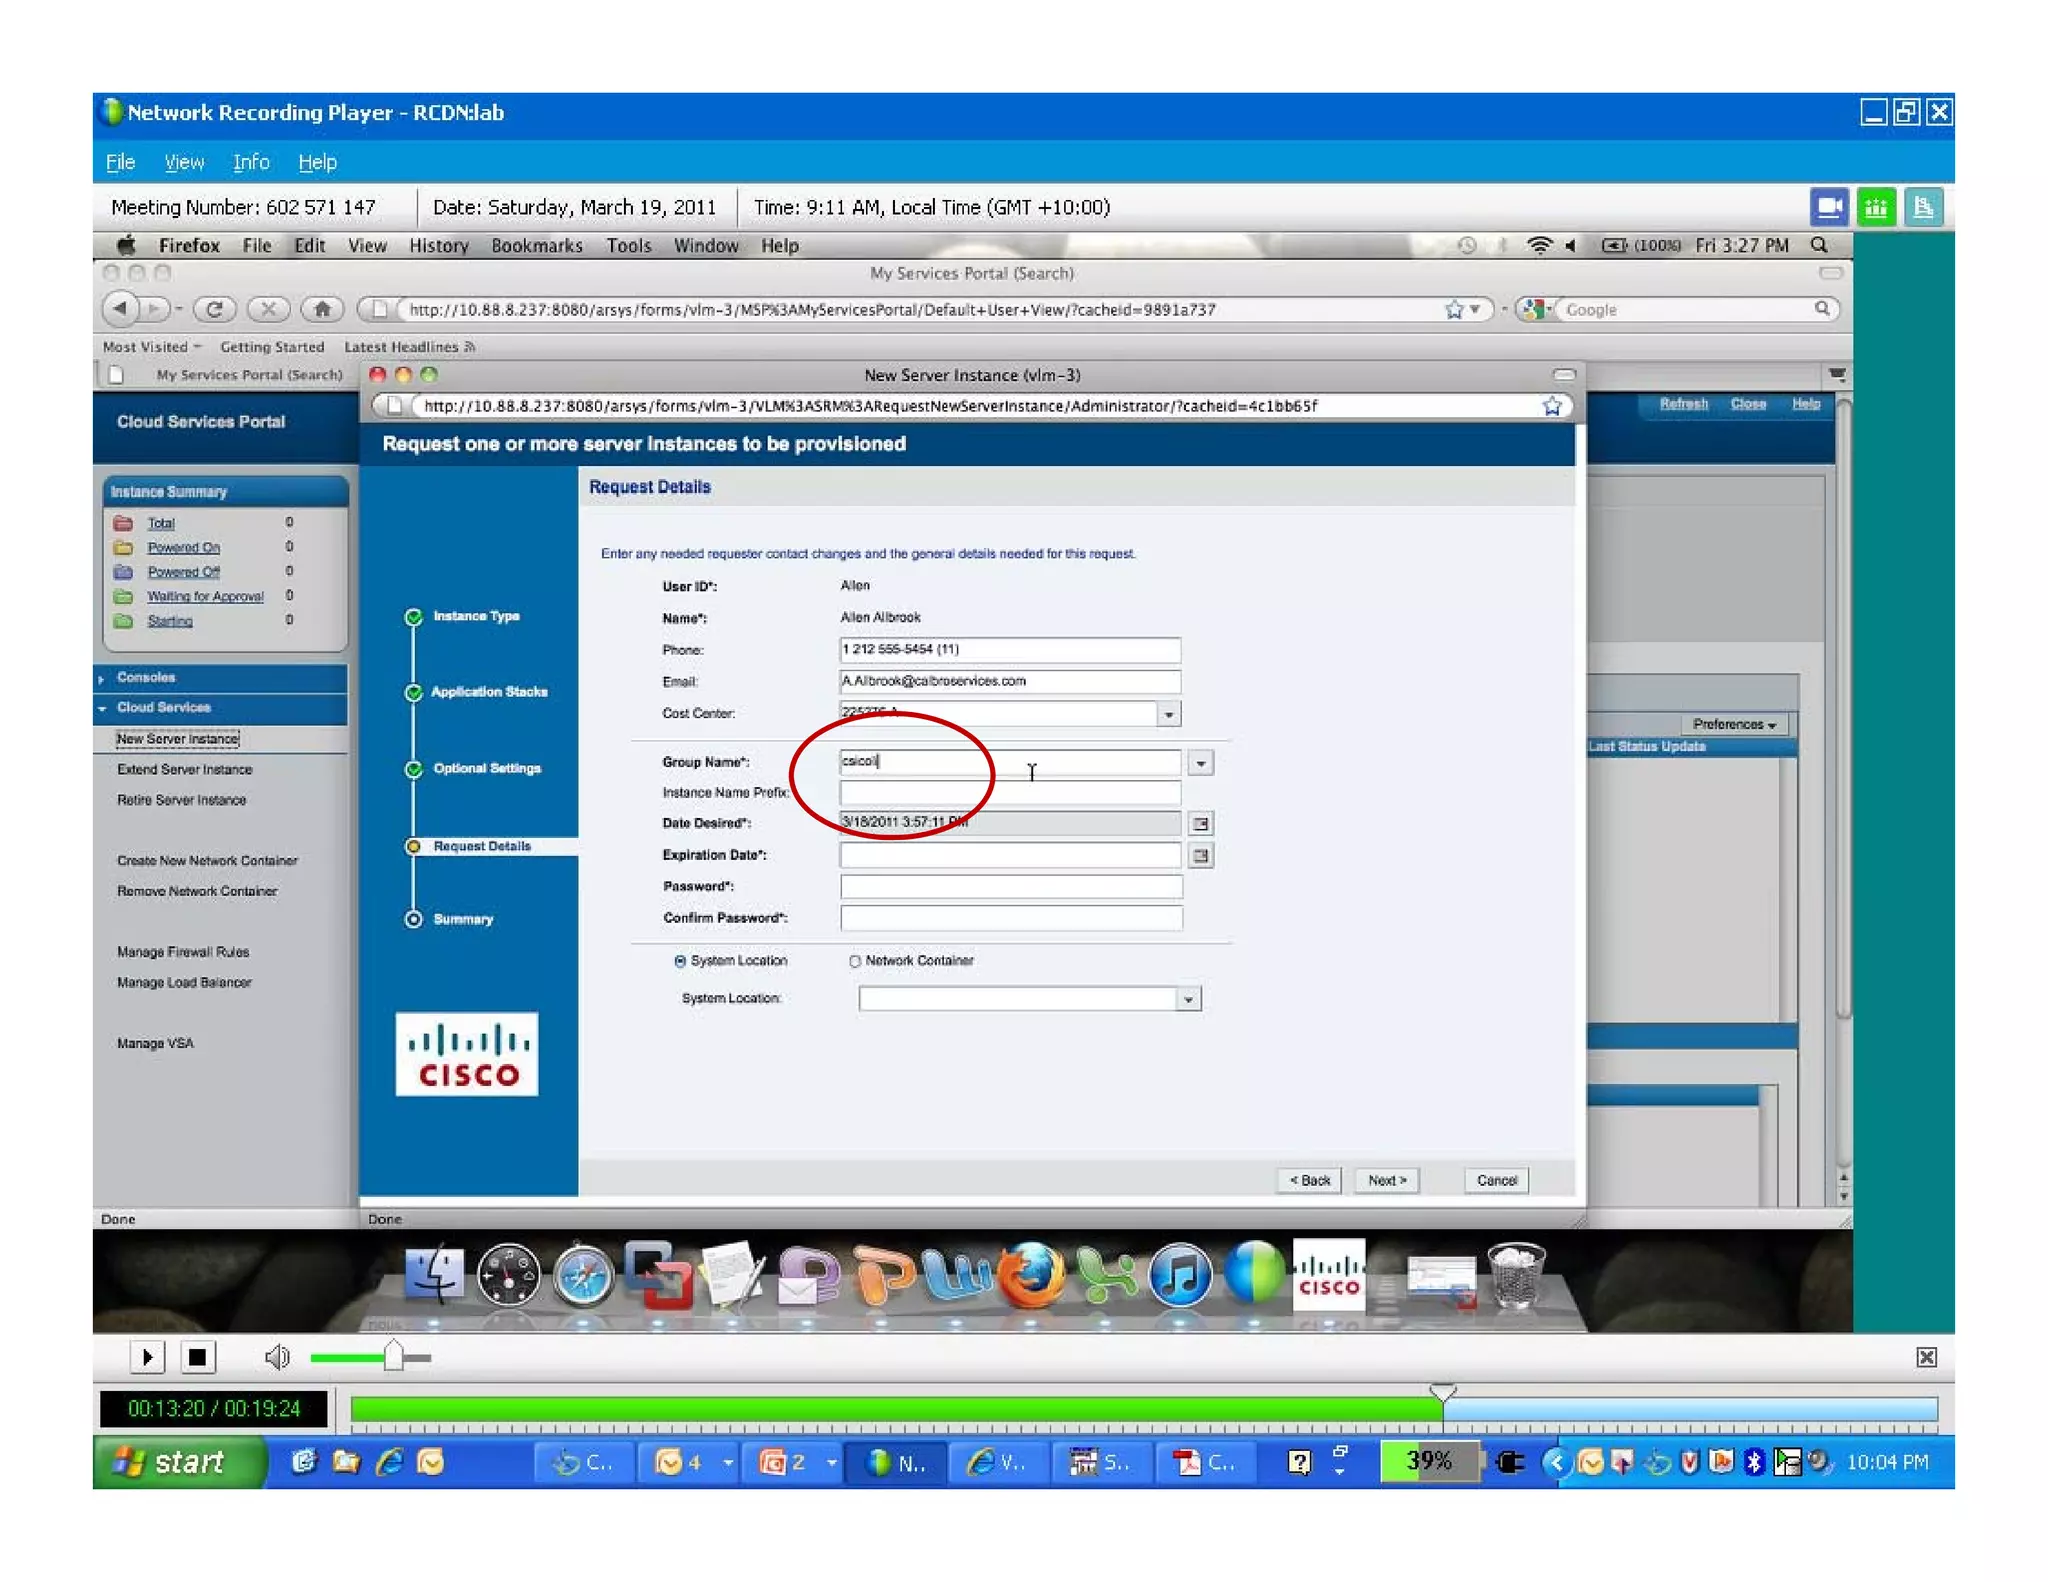Image resolution: width=2048 pixels, height=1582 pixels.
Task: Click the Play button in recording player
Action: (147, 1357)
